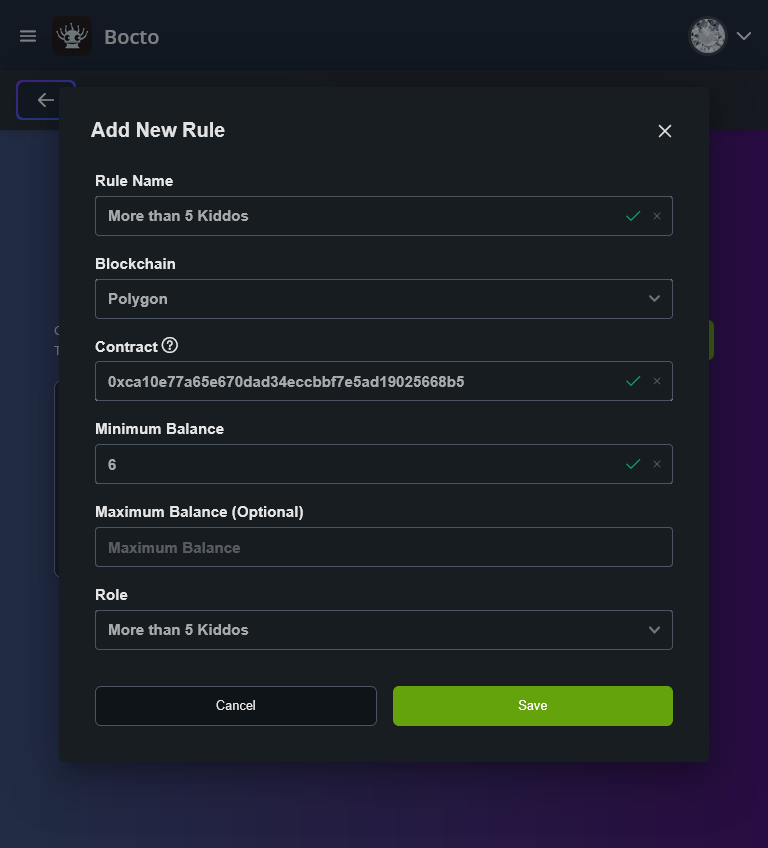Expand the account menu chevron
The width and height of the screenshot is (768, 848).
744,36
